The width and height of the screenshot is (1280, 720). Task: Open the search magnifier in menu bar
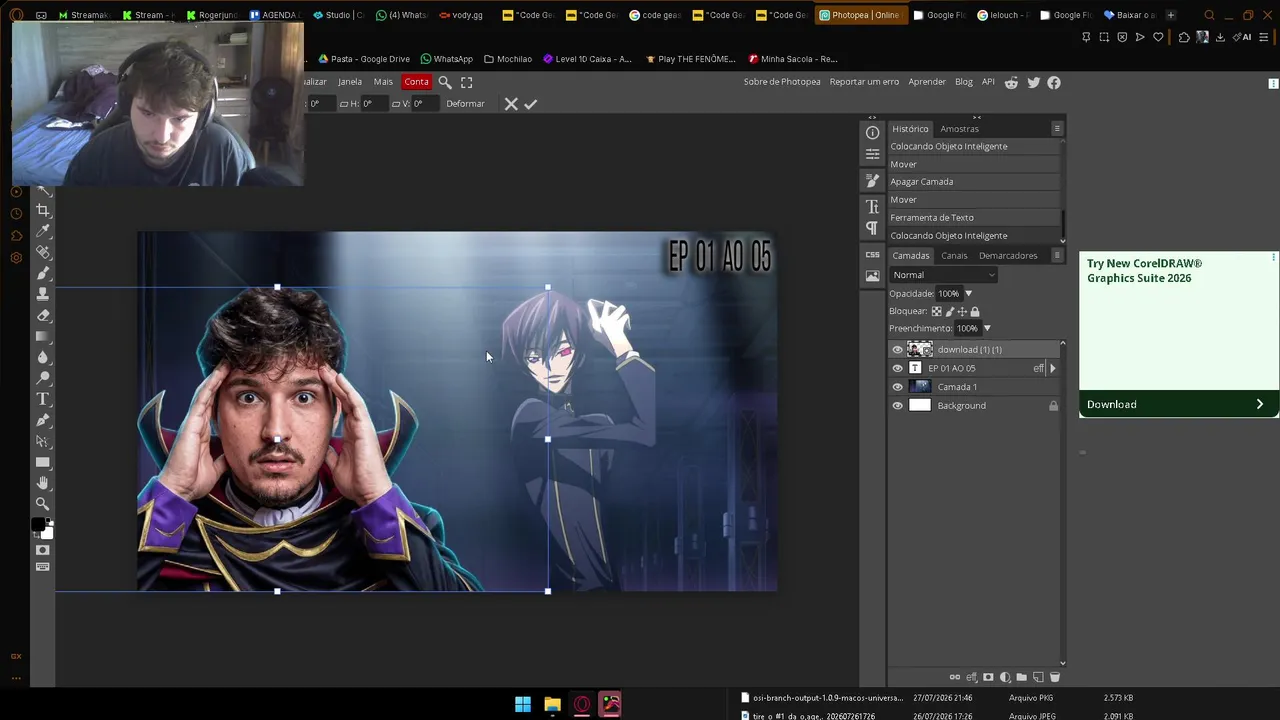[x=445, y=82]
